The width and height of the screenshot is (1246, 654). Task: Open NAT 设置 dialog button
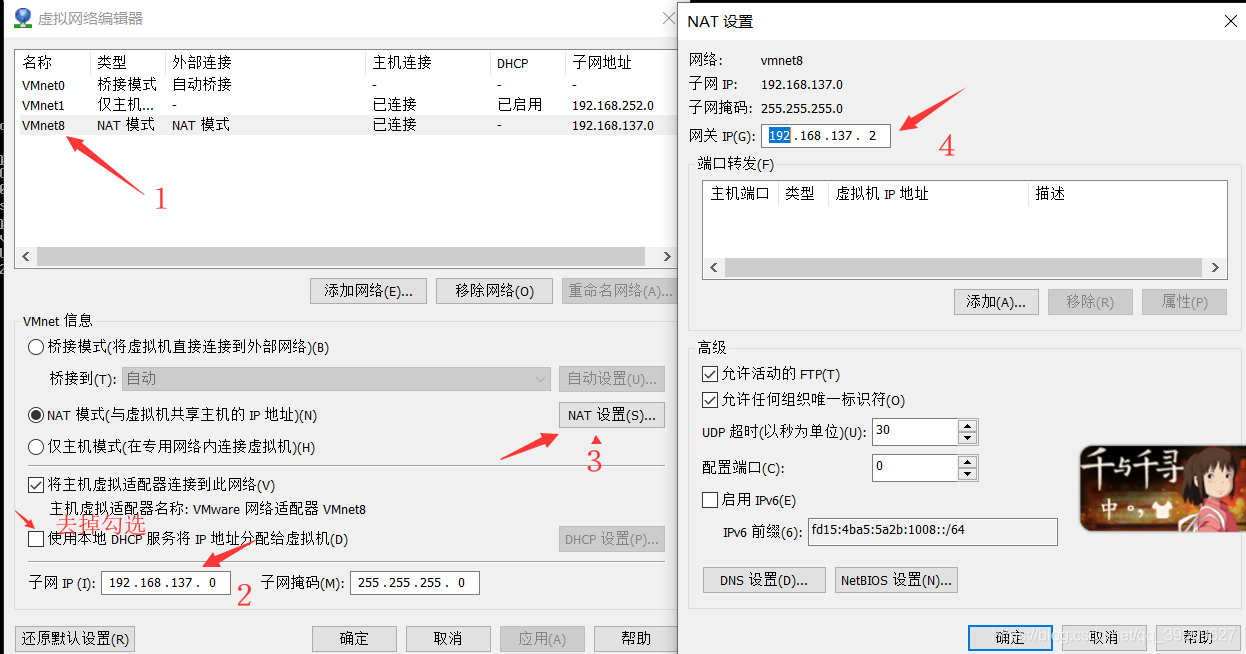click(x=612, y=415)
